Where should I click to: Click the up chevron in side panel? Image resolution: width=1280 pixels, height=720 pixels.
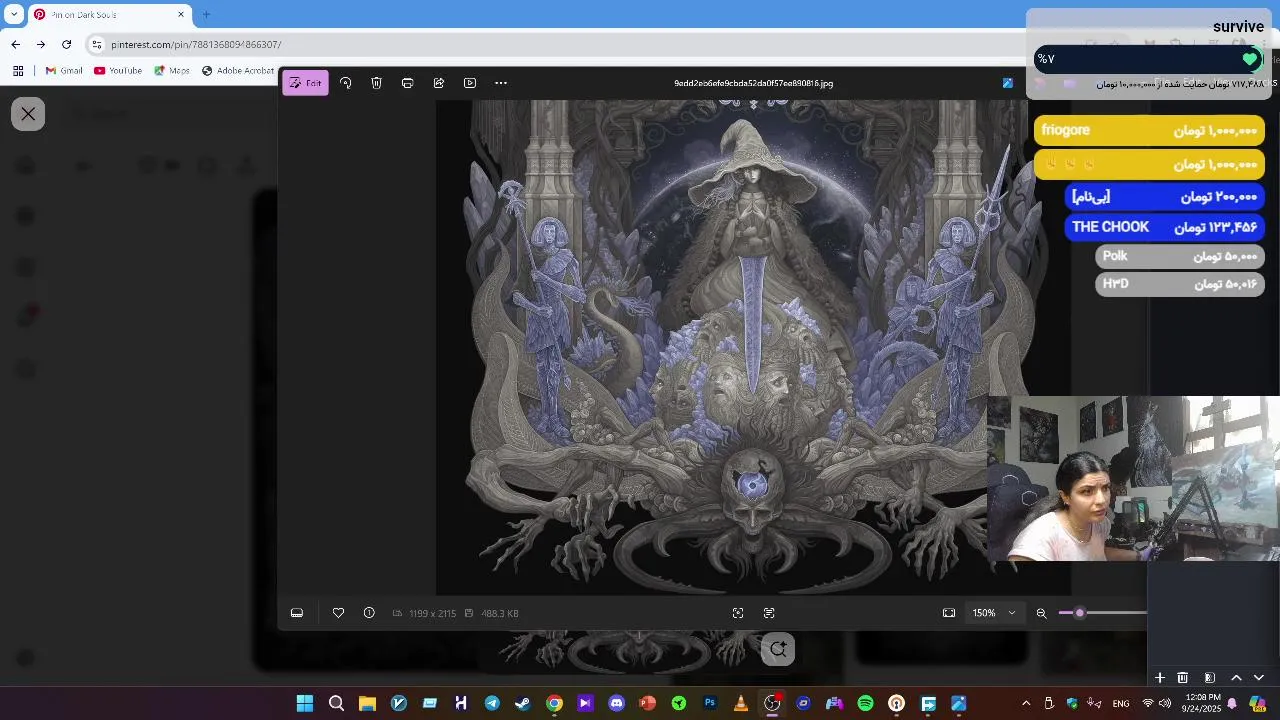coord(1236,678)
